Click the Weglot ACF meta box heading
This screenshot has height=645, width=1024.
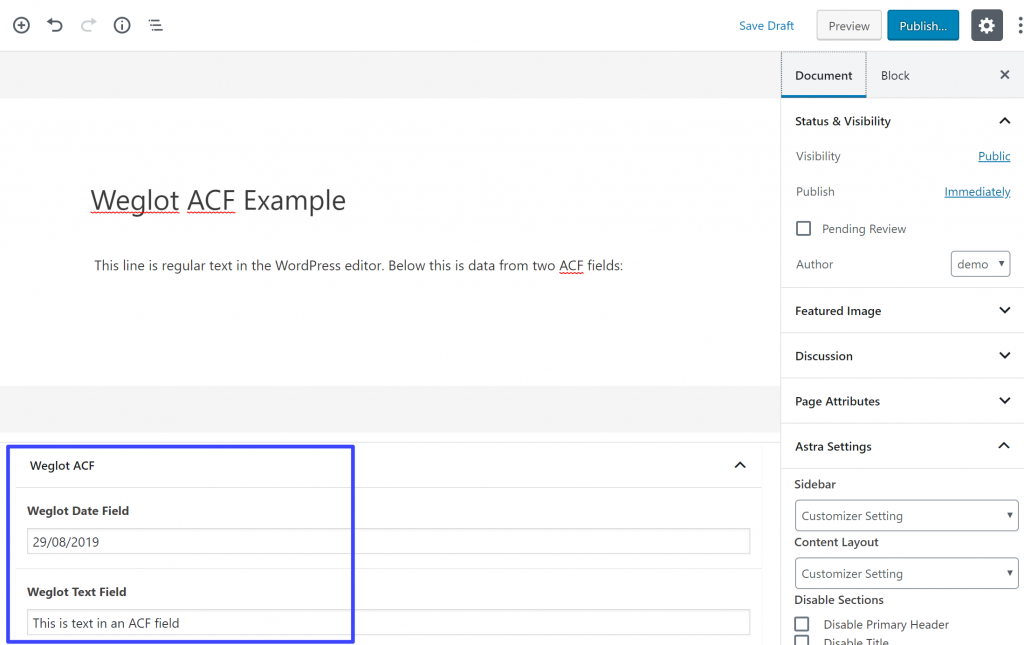click(x=62, y=465)
